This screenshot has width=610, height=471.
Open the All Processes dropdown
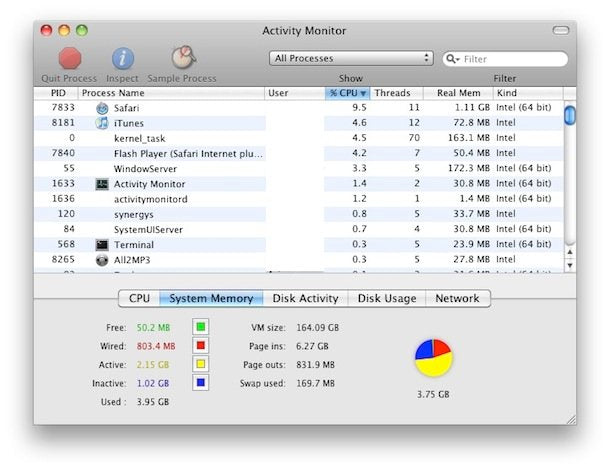351,59
